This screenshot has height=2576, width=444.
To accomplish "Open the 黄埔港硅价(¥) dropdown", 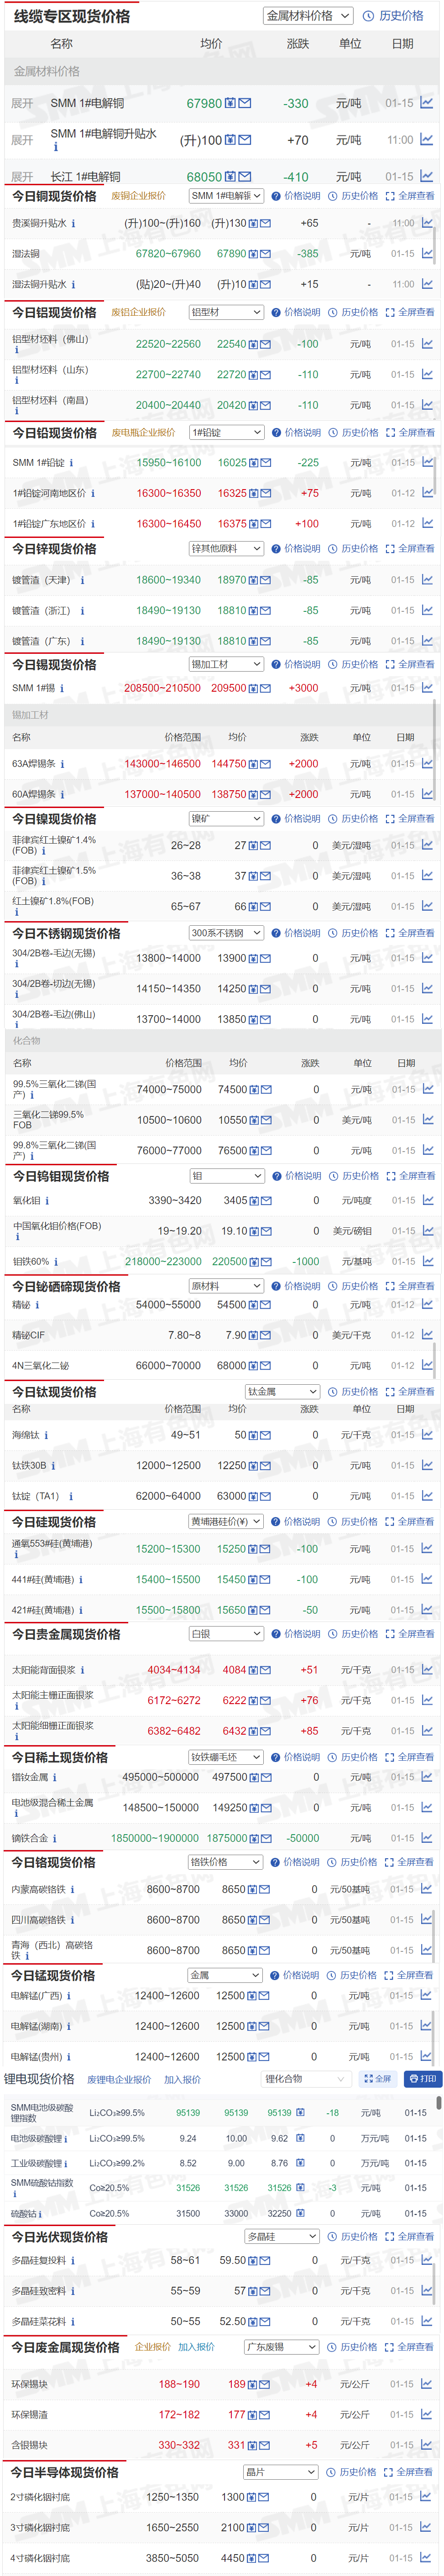I will [226, 1522].
